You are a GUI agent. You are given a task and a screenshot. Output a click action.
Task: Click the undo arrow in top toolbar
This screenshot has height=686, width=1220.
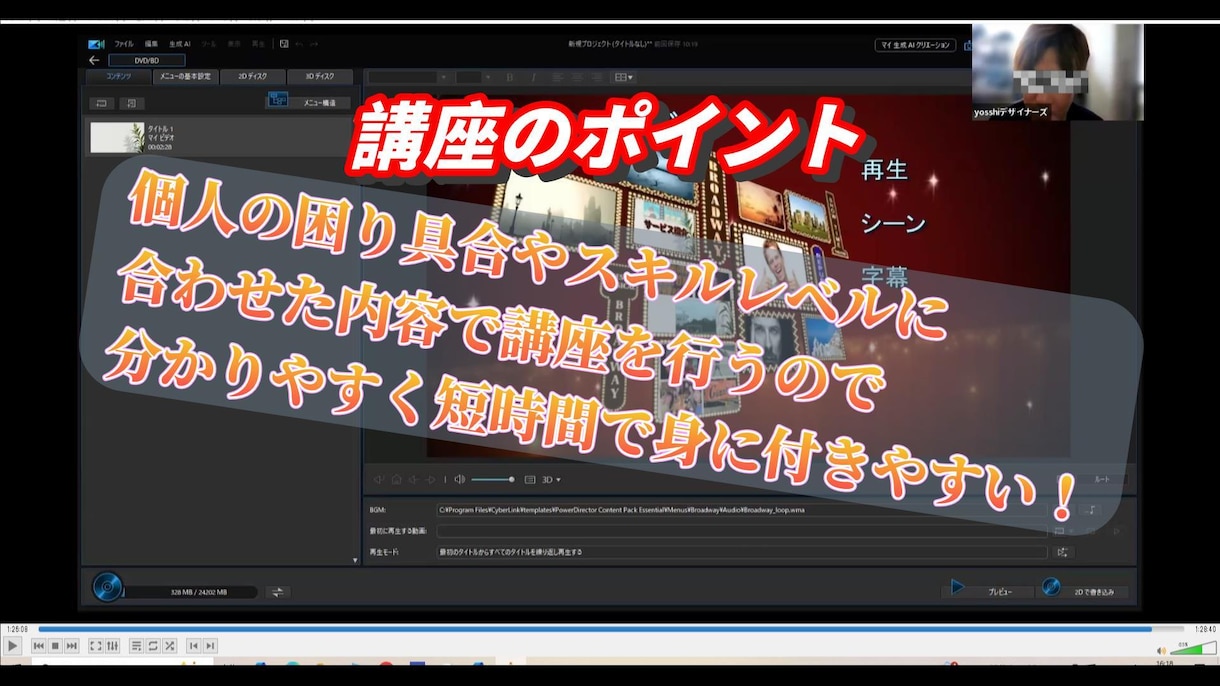tap(300, 44)
